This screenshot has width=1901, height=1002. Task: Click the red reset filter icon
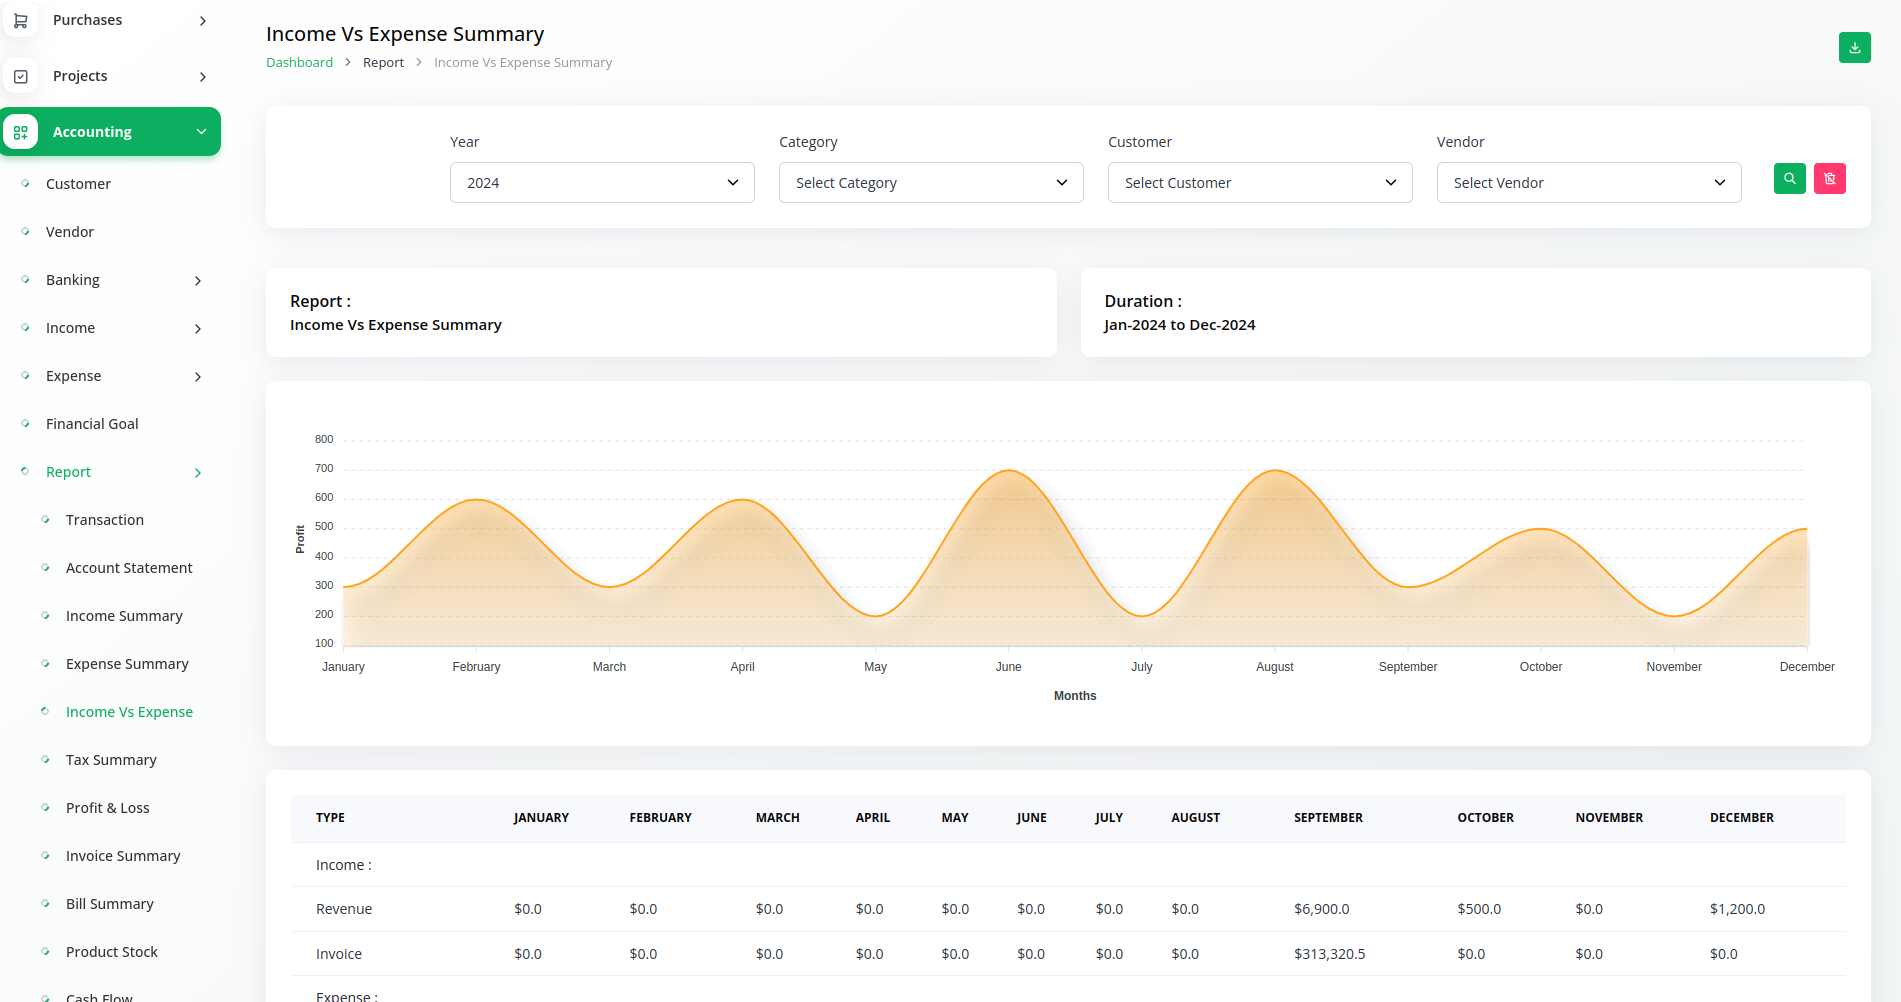[x=1829, y=179]
